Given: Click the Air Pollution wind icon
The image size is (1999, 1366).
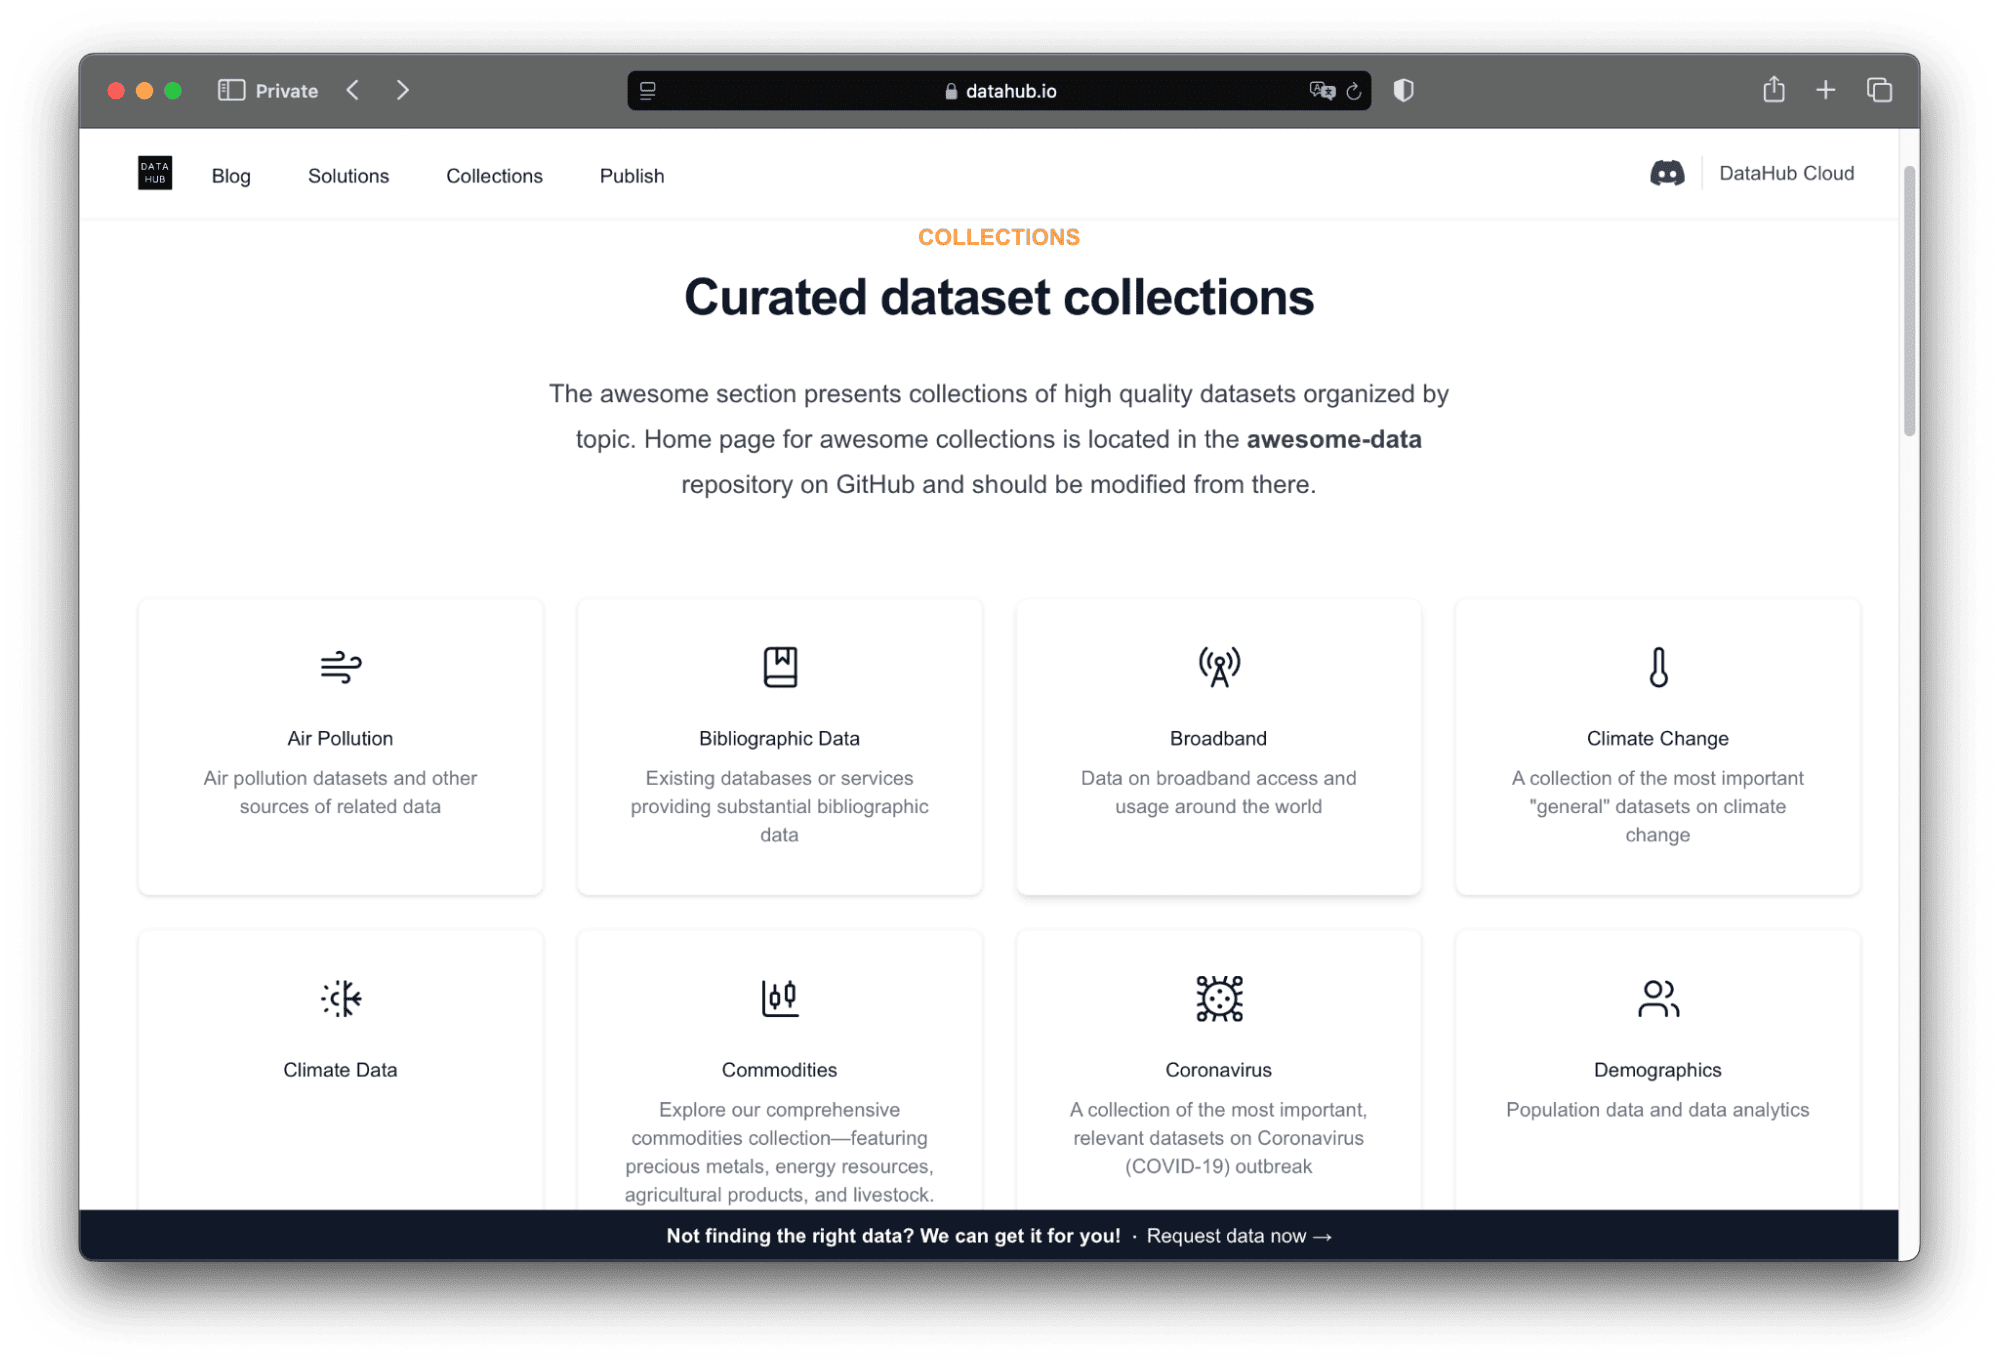Looking at the screenshot, I should (x=340, y=666).
